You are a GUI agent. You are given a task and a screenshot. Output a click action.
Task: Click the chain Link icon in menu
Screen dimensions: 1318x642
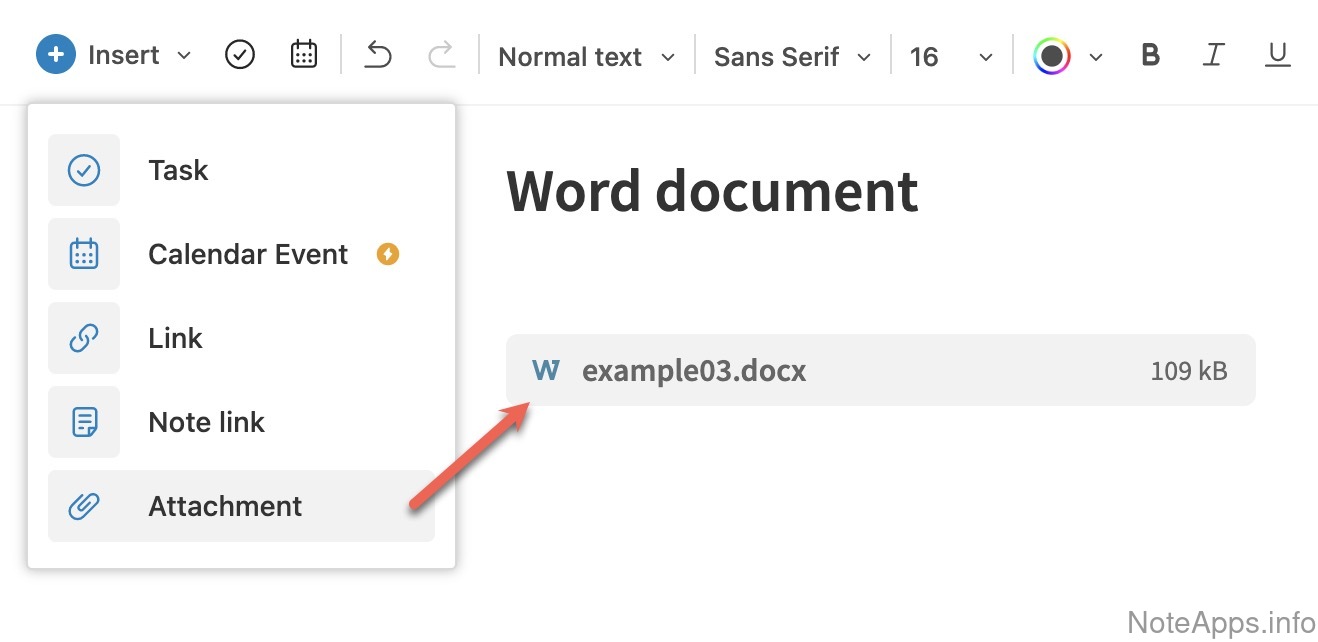point(84,338)
